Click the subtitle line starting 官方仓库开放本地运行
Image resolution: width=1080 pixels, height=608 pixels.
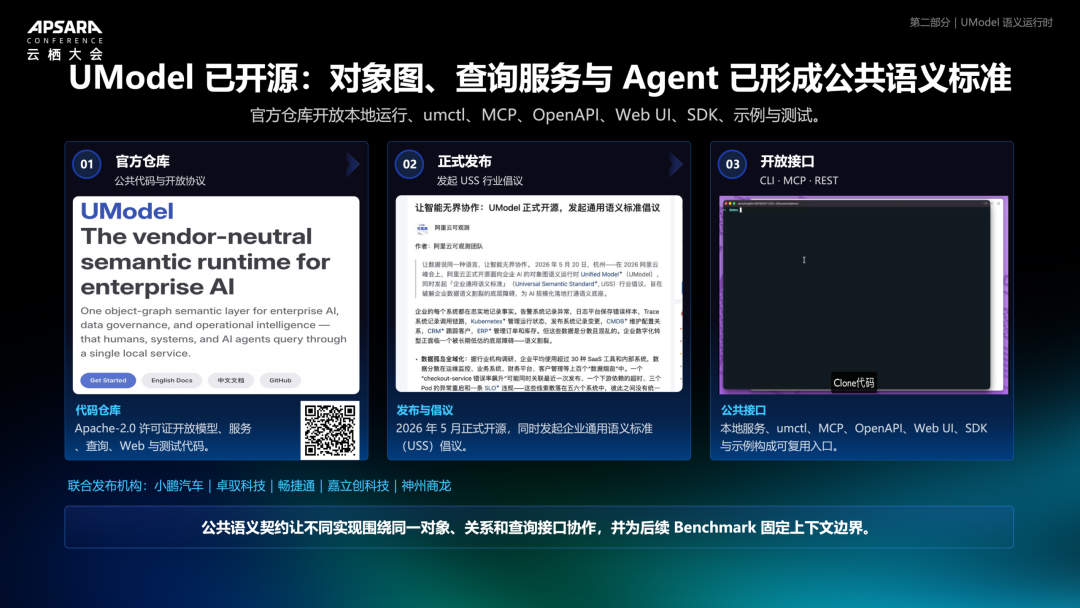(x=537, y=115)
